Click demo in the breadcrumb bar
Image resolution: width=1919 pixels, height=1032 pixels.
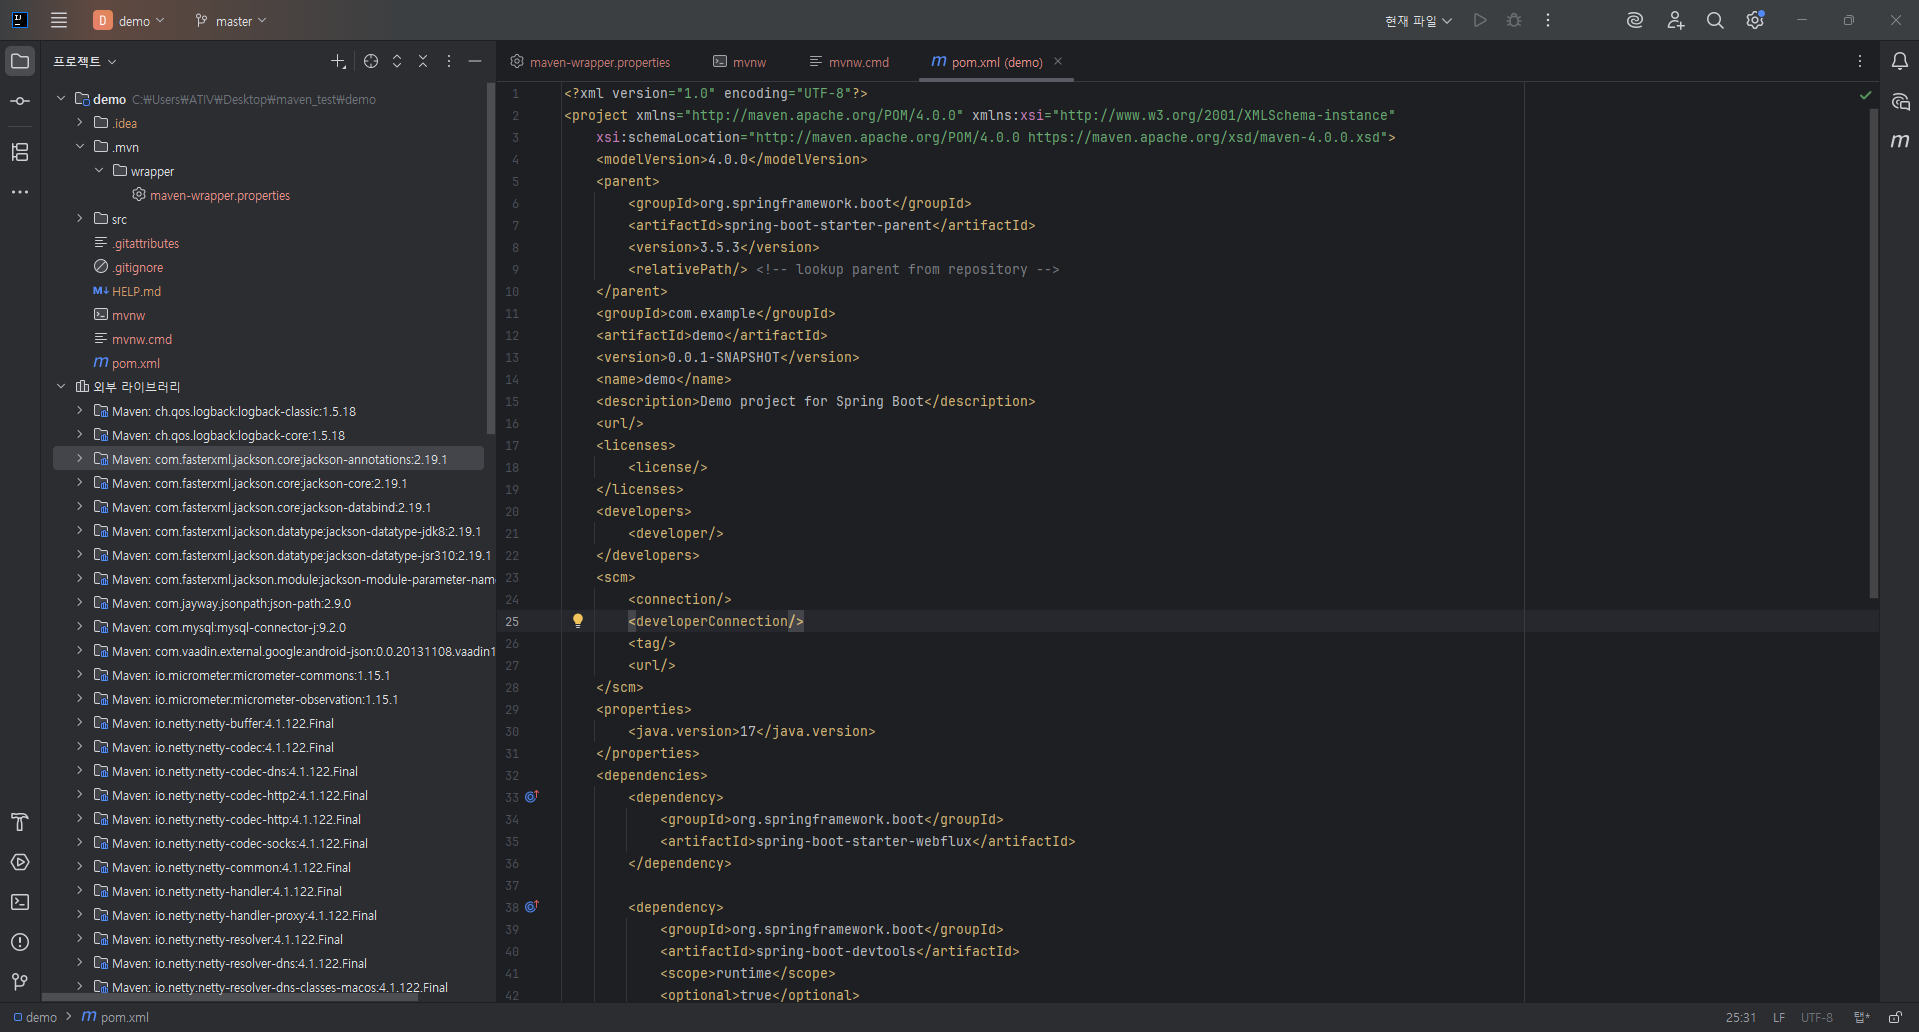pyautogui.click(x=35, y=1017)
